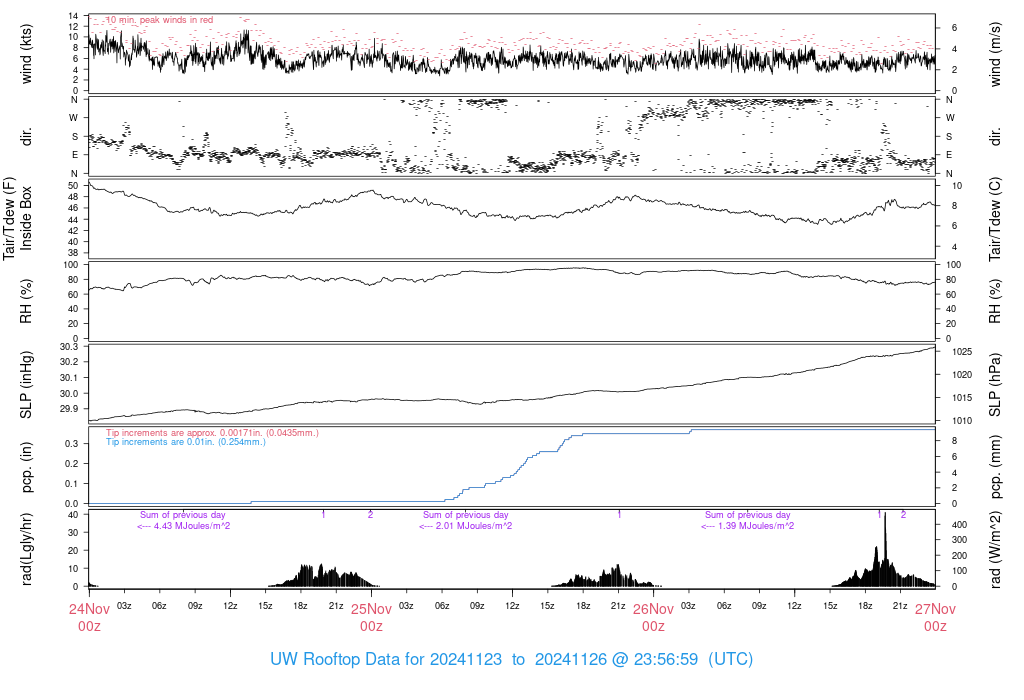Click the '29.9' tick on SLP axis
This screenshot has height=700, width=1024.
[69, 409]
